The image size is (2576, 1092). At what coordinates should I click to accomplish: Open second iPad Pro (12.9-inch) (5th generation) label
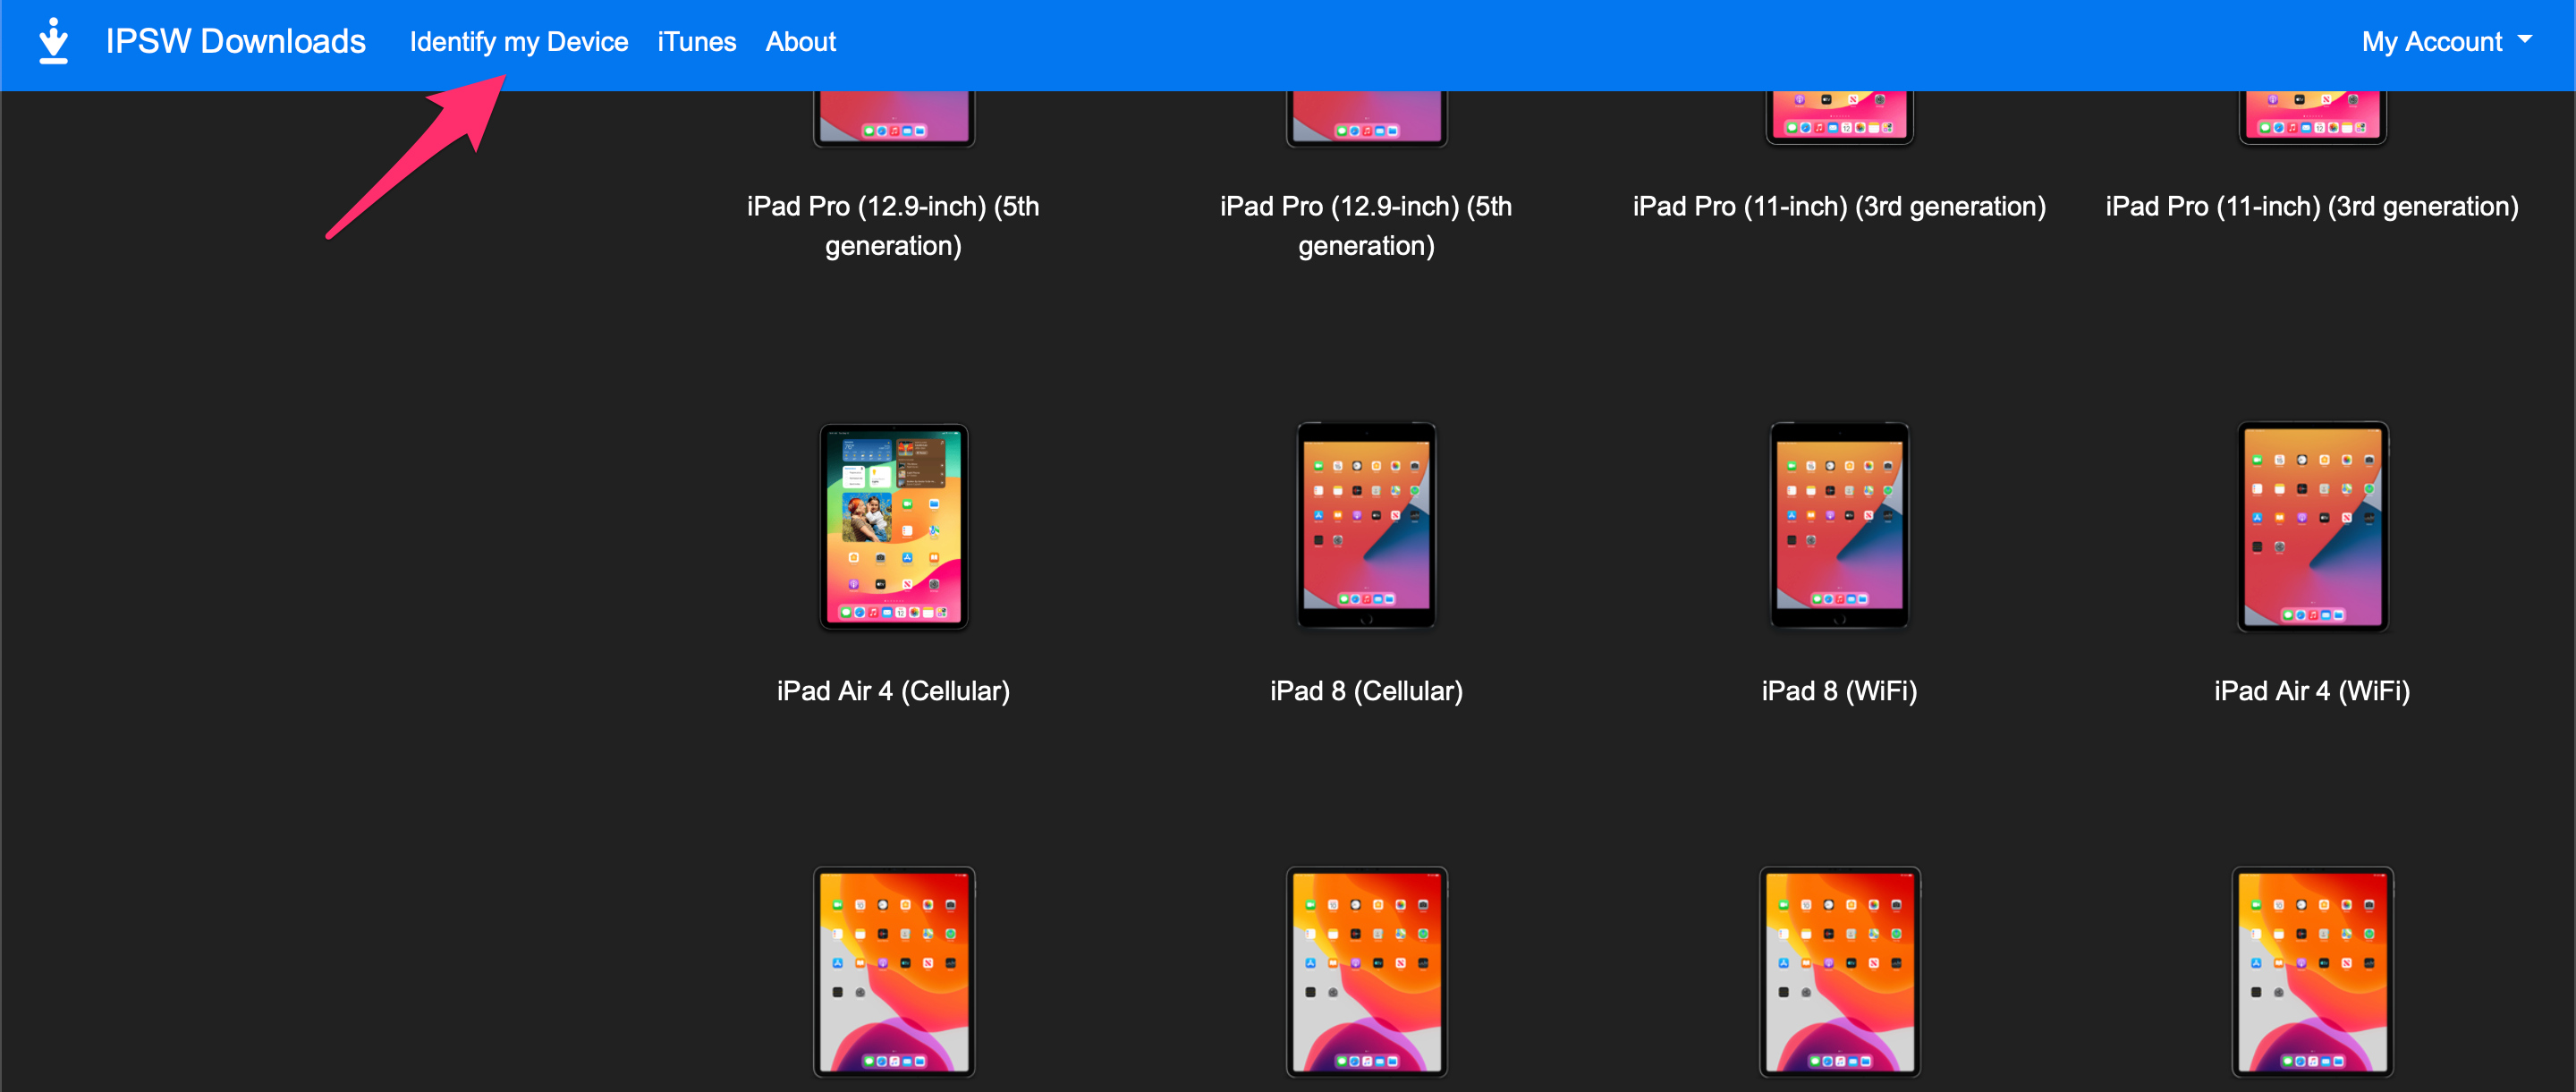pyautogui.click(x=1366, y=225)
